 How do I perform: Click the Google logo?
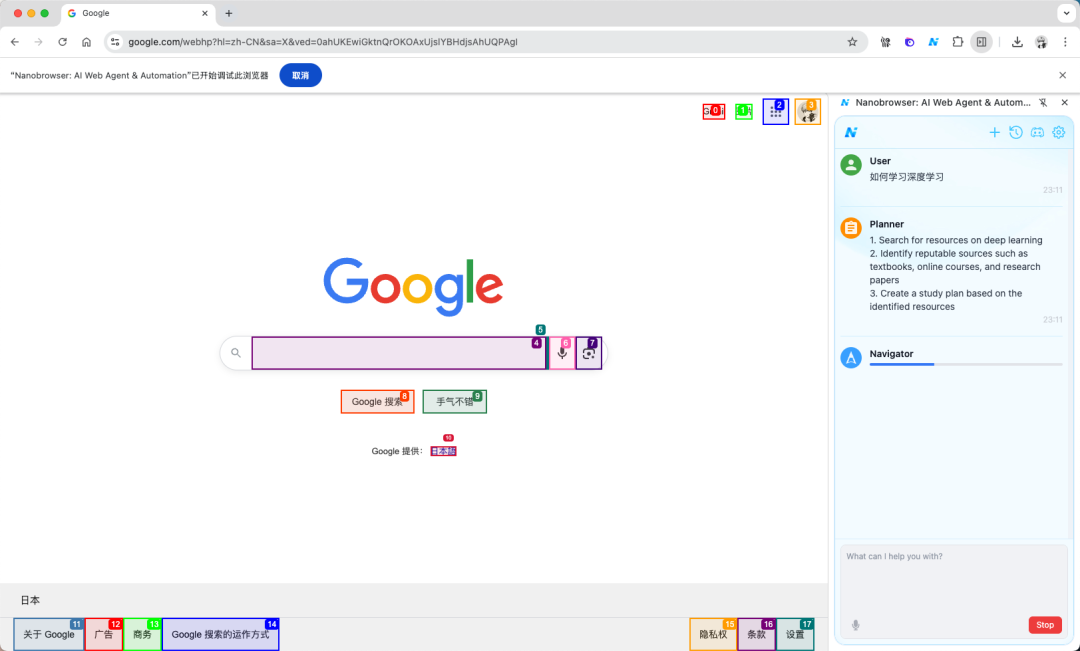tap(413, 287)
